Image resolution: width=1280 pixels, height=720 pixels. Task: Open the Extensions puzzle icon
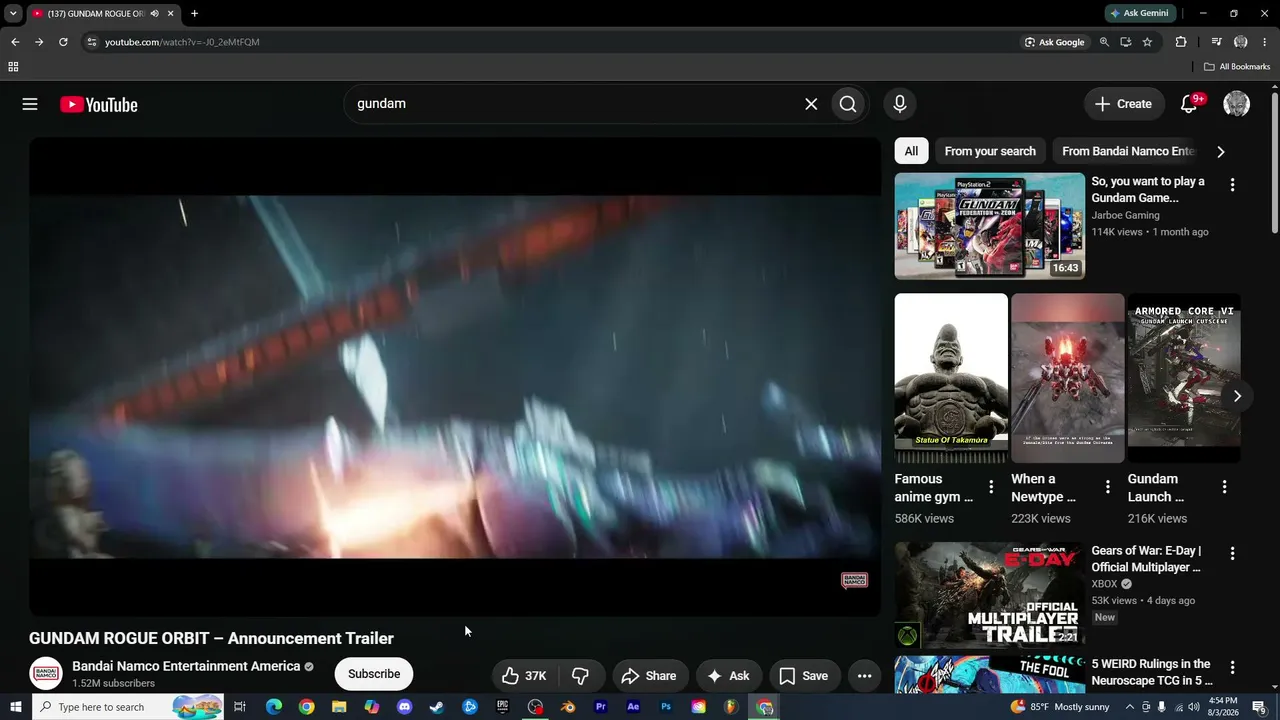[1181, 42]
